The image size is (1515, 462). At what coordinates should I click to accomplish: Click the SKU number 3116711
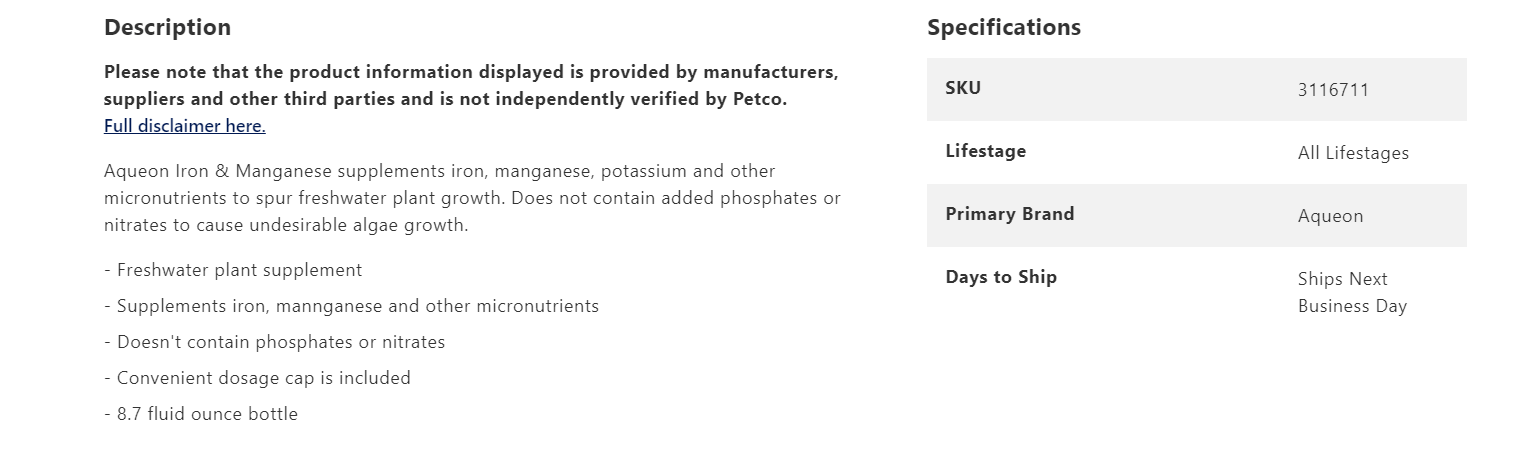[x=1333, y=90]
